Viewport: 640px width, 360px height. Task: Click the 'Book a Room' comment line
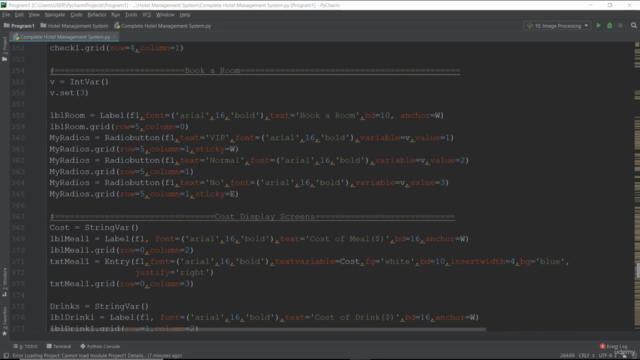point(255,71)
